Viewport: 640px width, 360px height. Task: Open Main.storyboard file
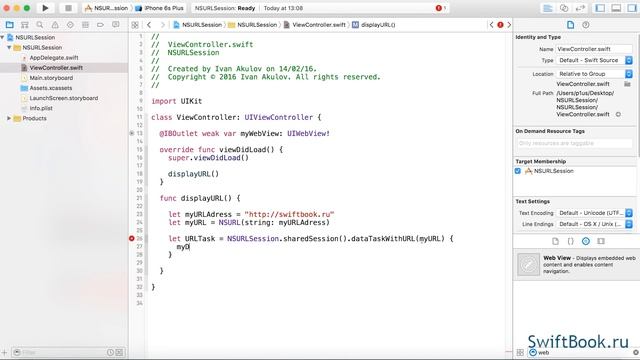coord(51,78)
